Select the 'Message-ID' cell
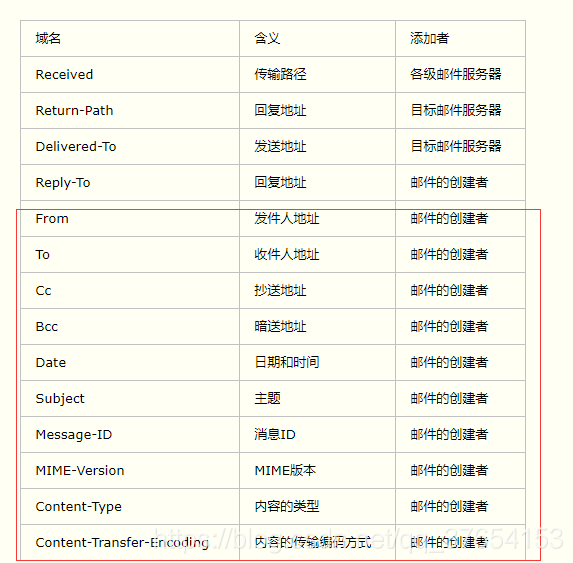573x563 pixels. pos(130,434)
